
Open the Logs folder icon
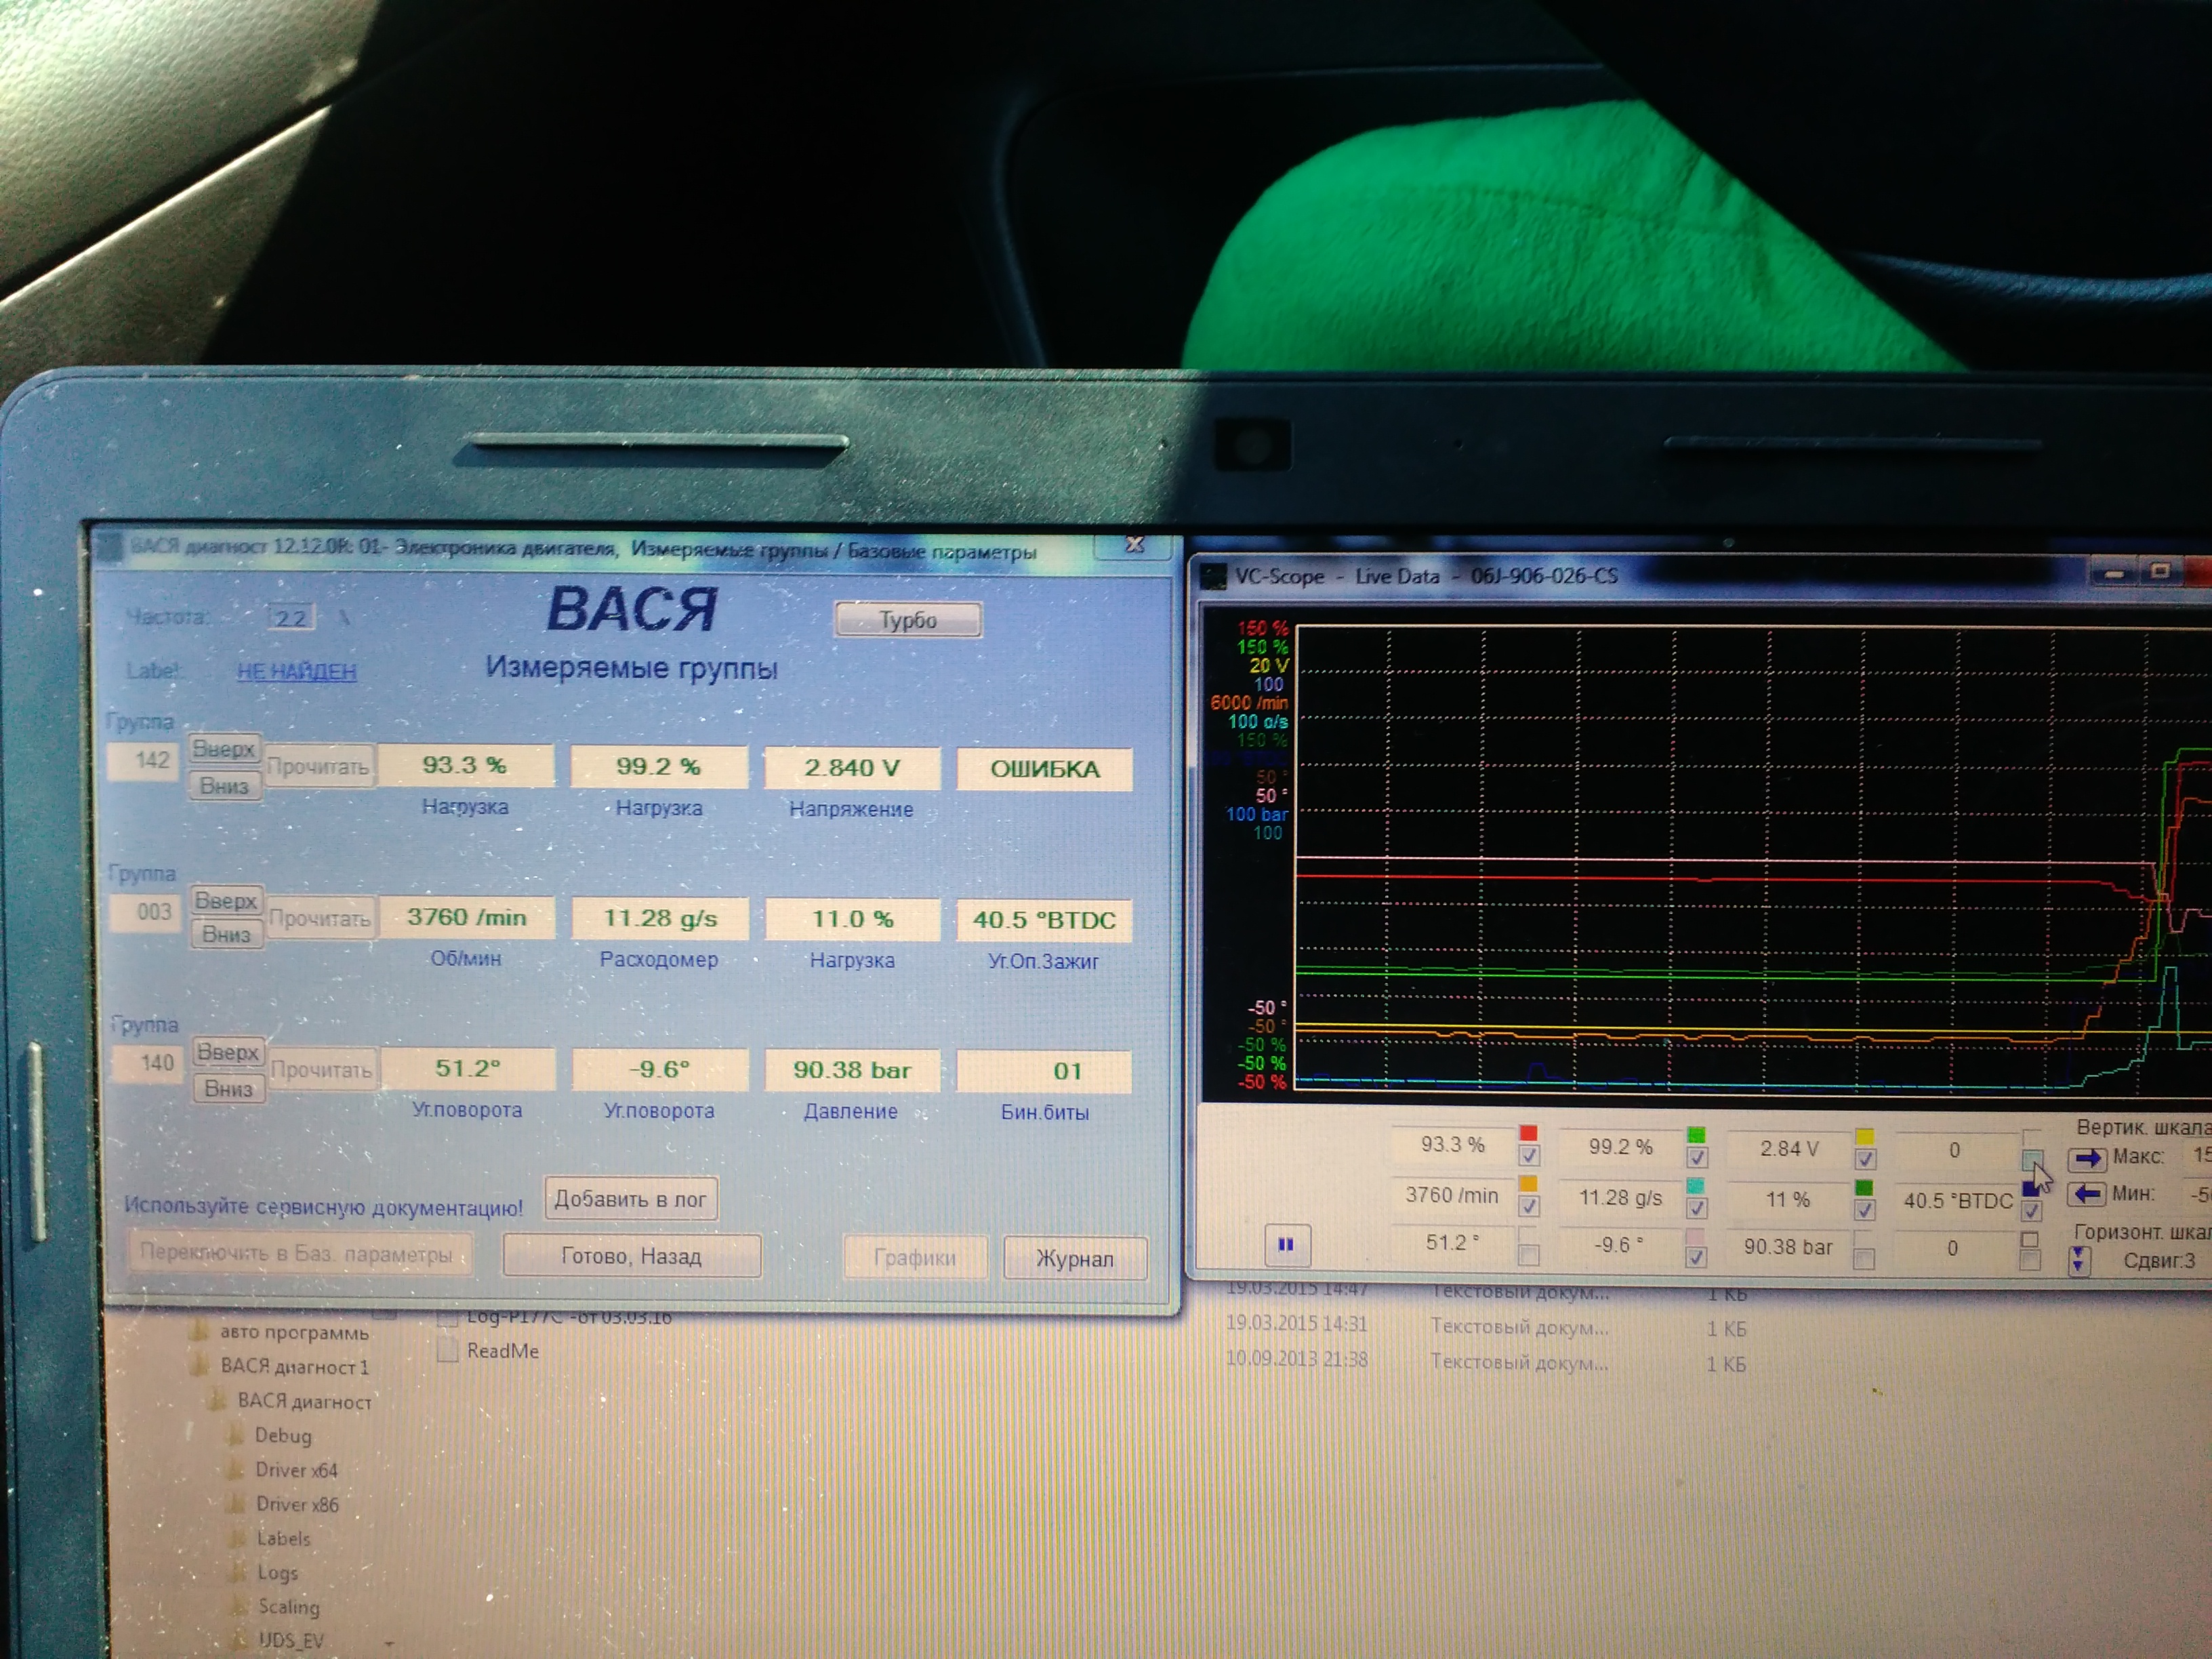point(238,1572)
